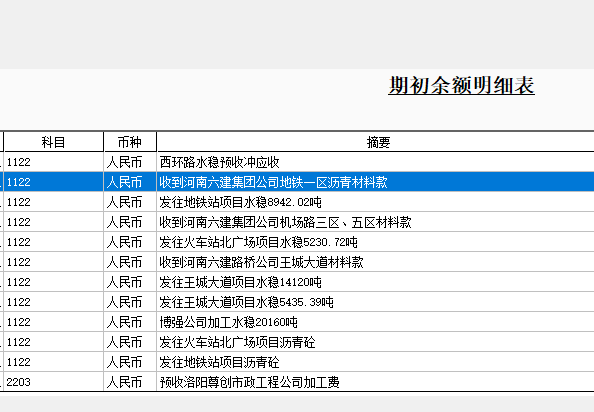Image resolution: width=594 pixels, height=412 pixels.
Task: Select the row 发往火车站北广场项目沥青砼
Action: point(297,343)
